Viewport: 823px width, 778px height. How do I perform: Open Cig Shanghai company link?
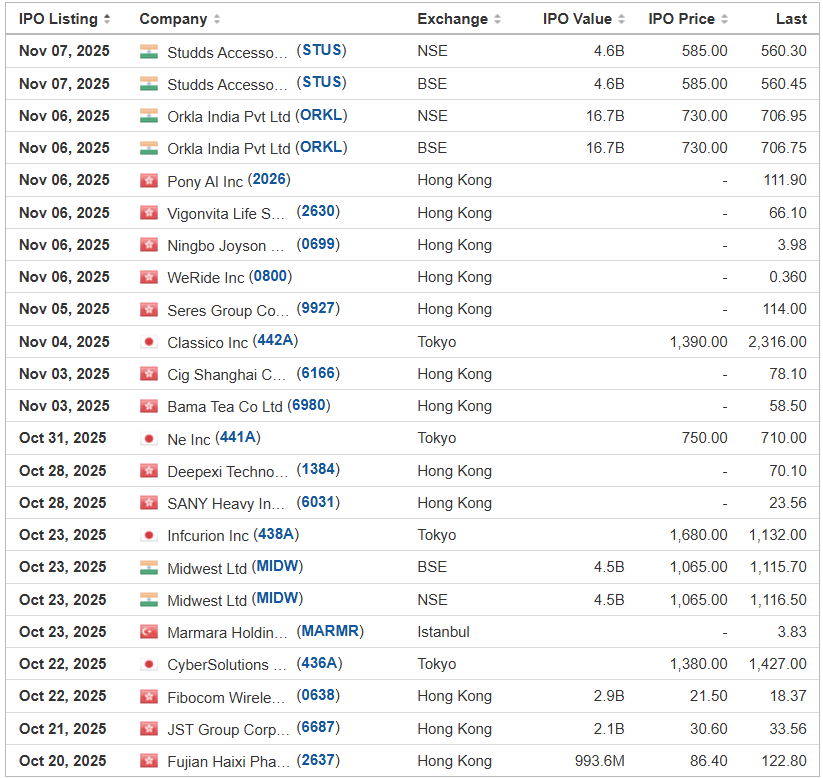click(x=227, y=375)
